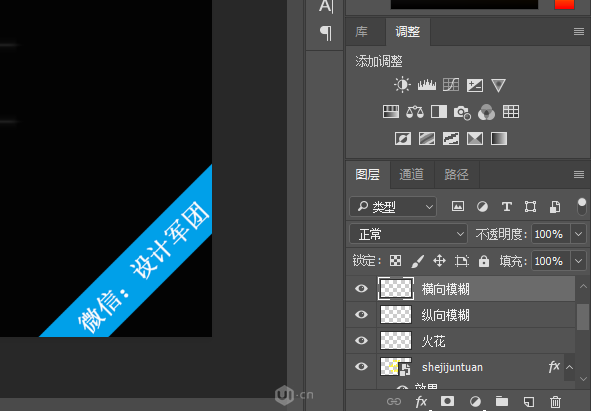Open the Layers panel menu

pos(579,174)
